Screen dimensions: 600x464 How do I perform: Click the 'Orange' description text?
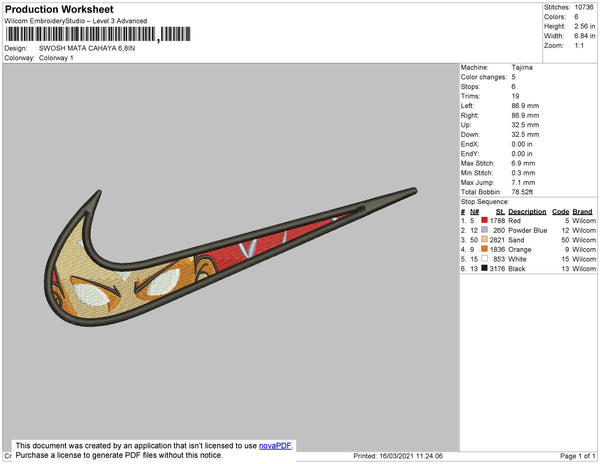520,249
